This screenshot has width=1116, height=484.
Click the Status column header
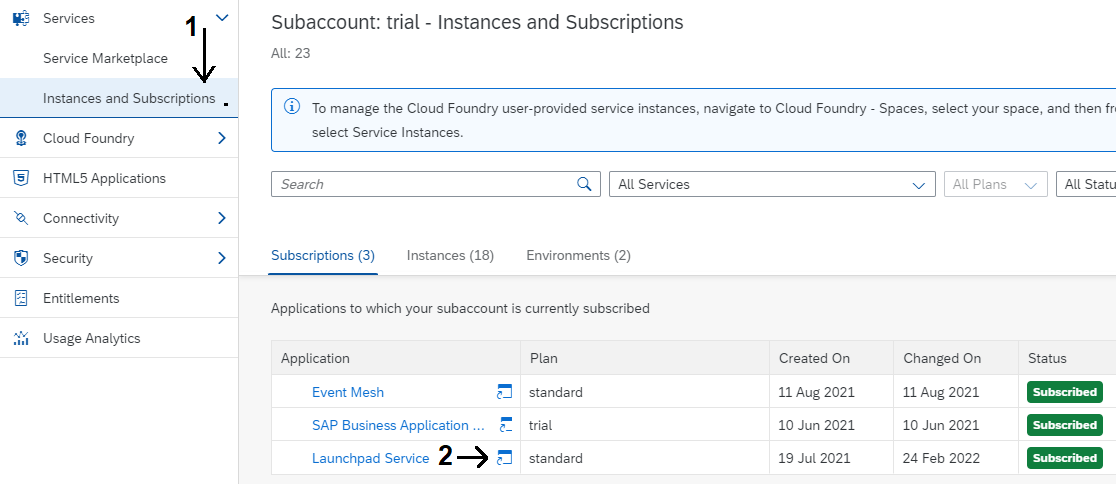pyautogui.click(x=1067, y=358)
